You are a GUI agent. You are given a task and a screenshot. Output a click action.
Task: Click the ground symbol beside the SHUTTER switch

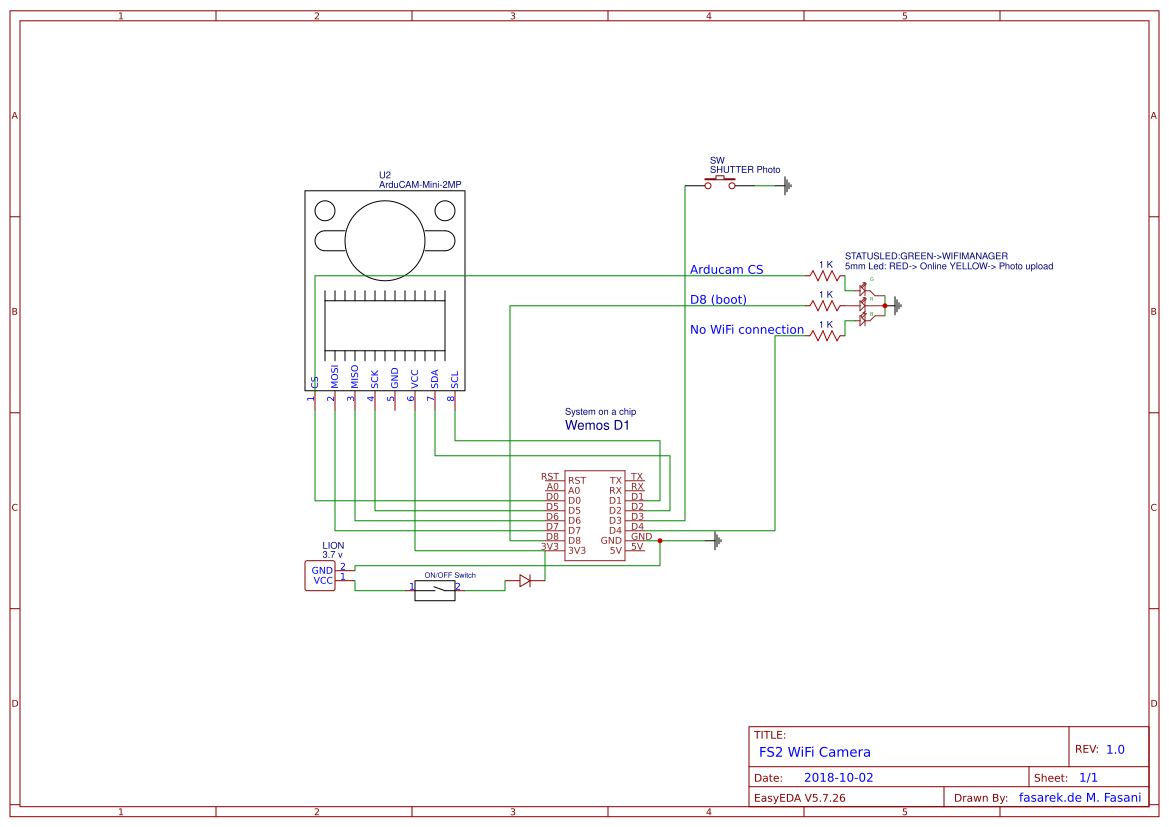(789, 185)
